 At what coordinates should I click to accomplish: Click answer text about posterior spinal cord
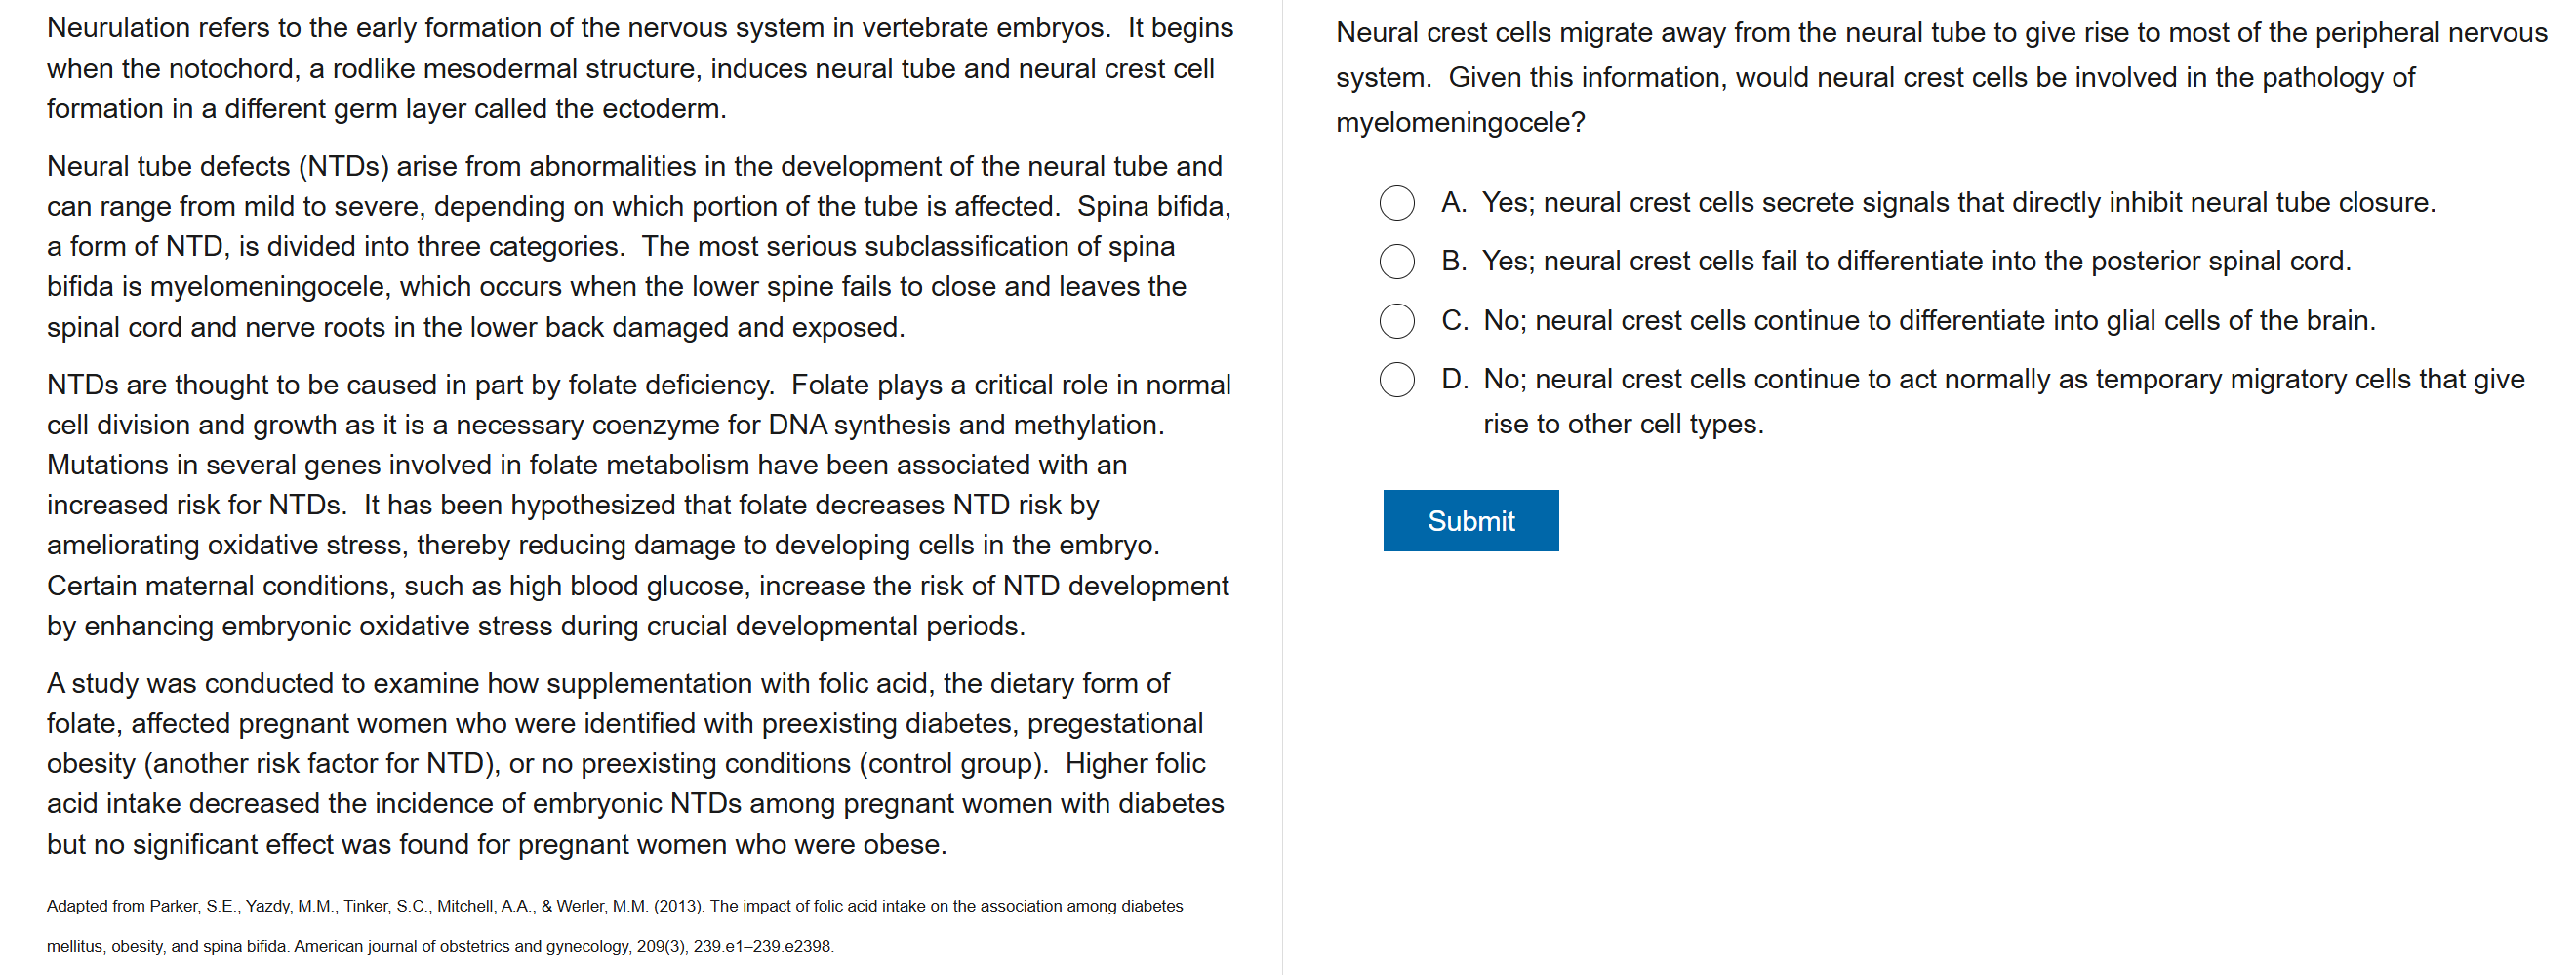point(1915,262)
